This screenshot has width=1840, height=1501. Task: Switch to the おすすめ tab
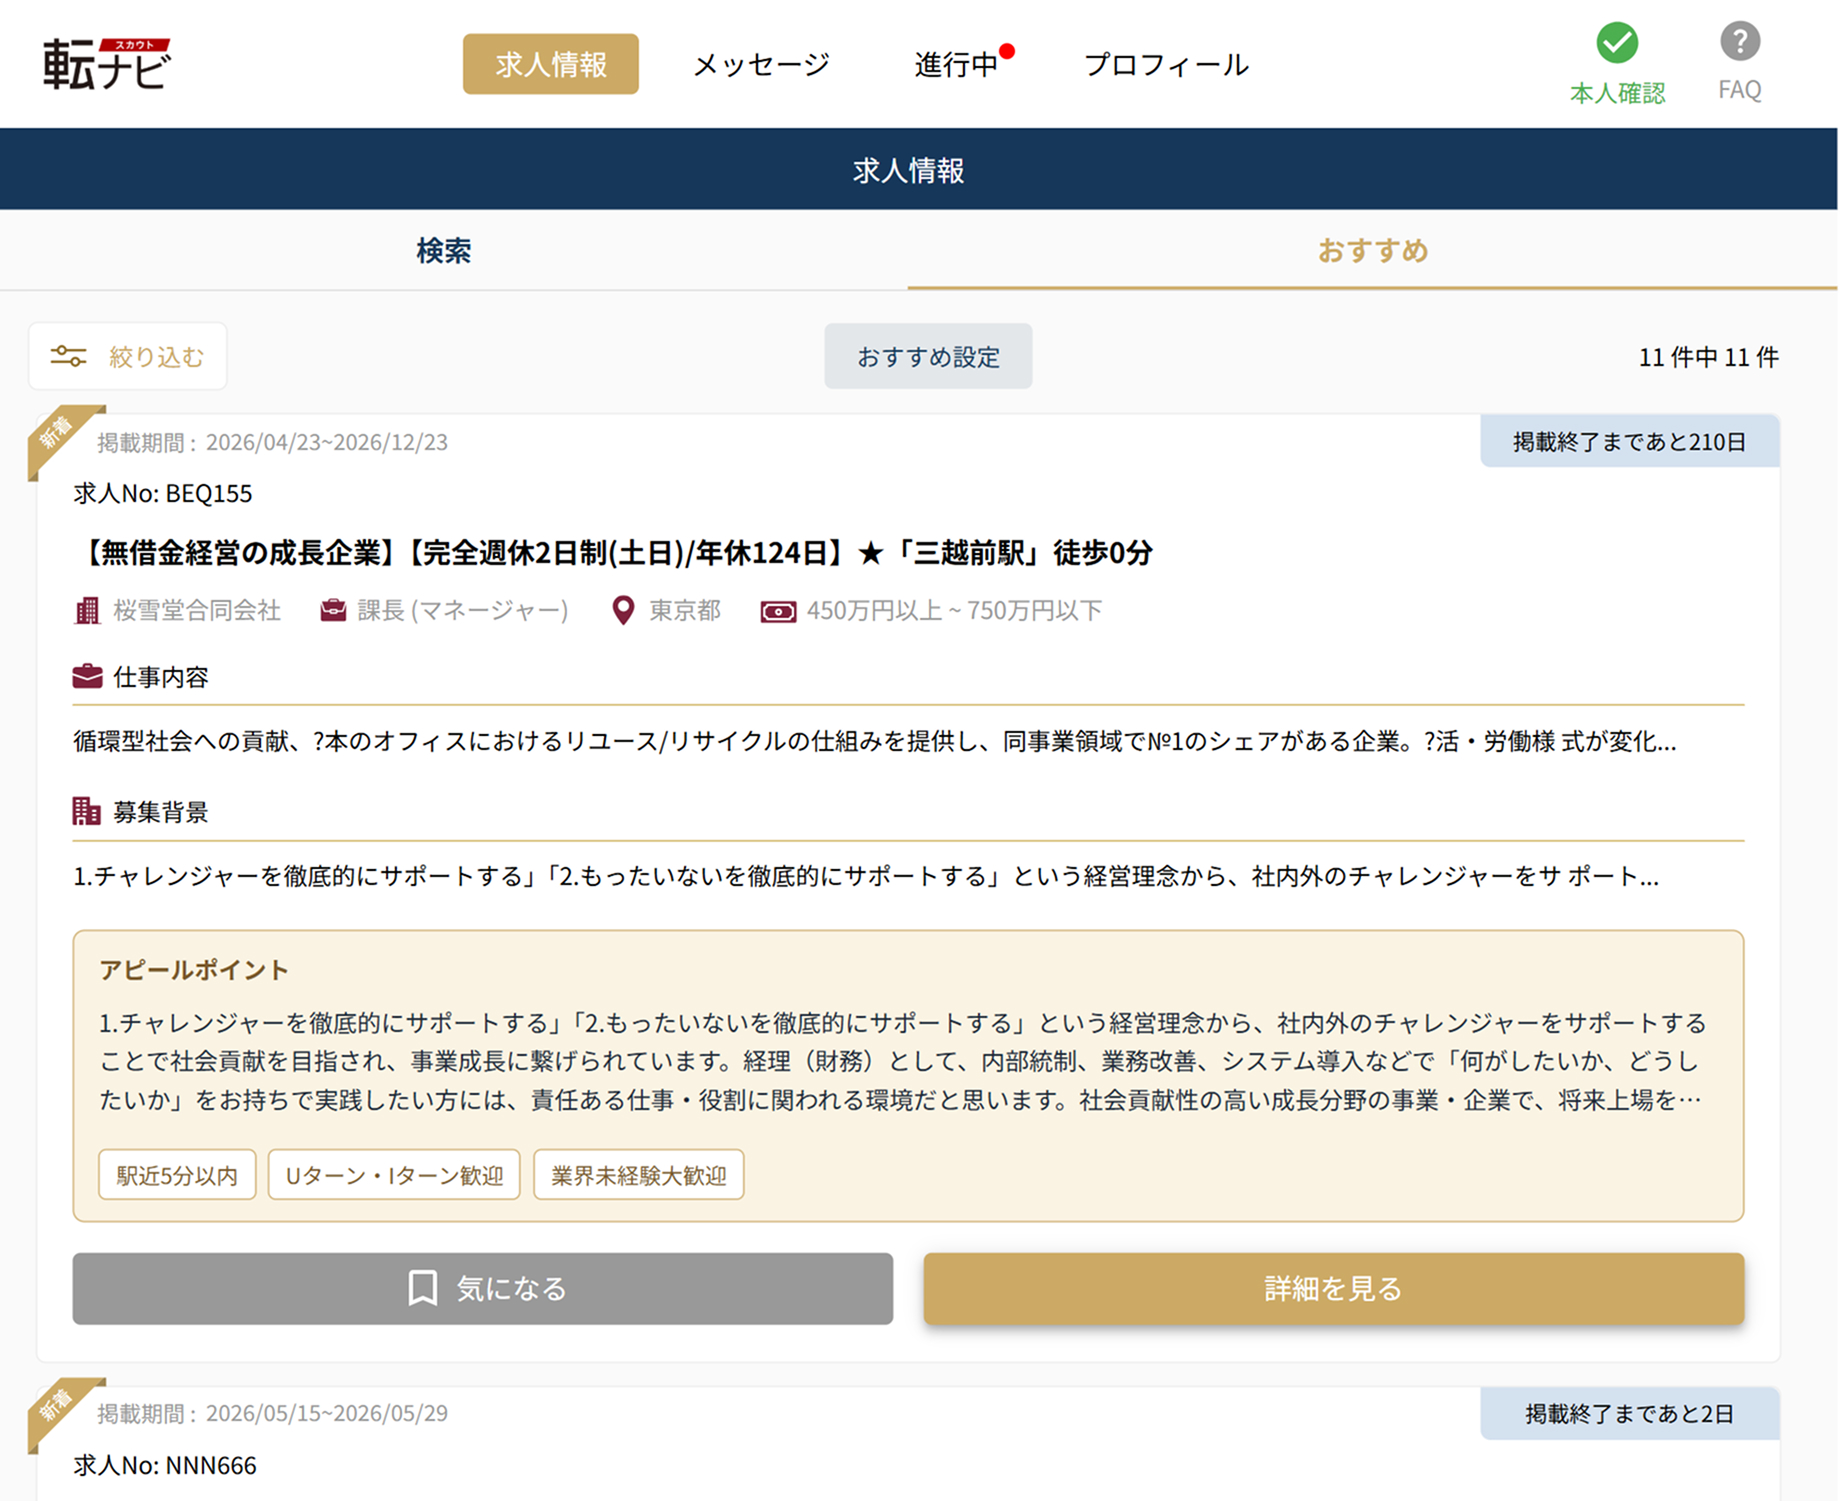(x=1372, y=250)
